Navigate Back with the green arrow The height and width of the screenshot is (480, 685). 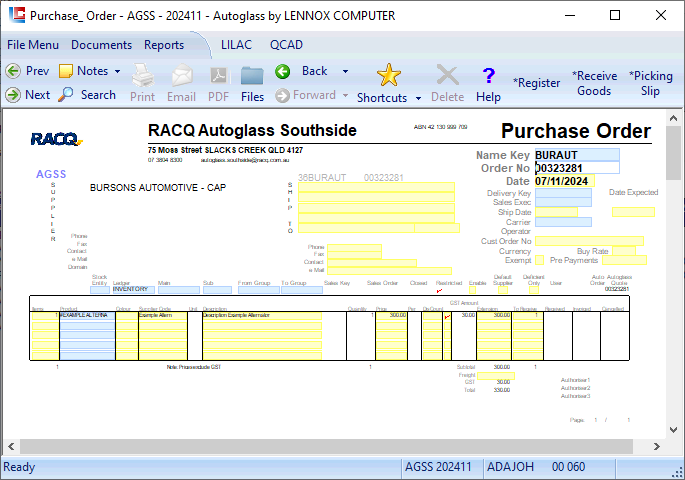point(301,71)
